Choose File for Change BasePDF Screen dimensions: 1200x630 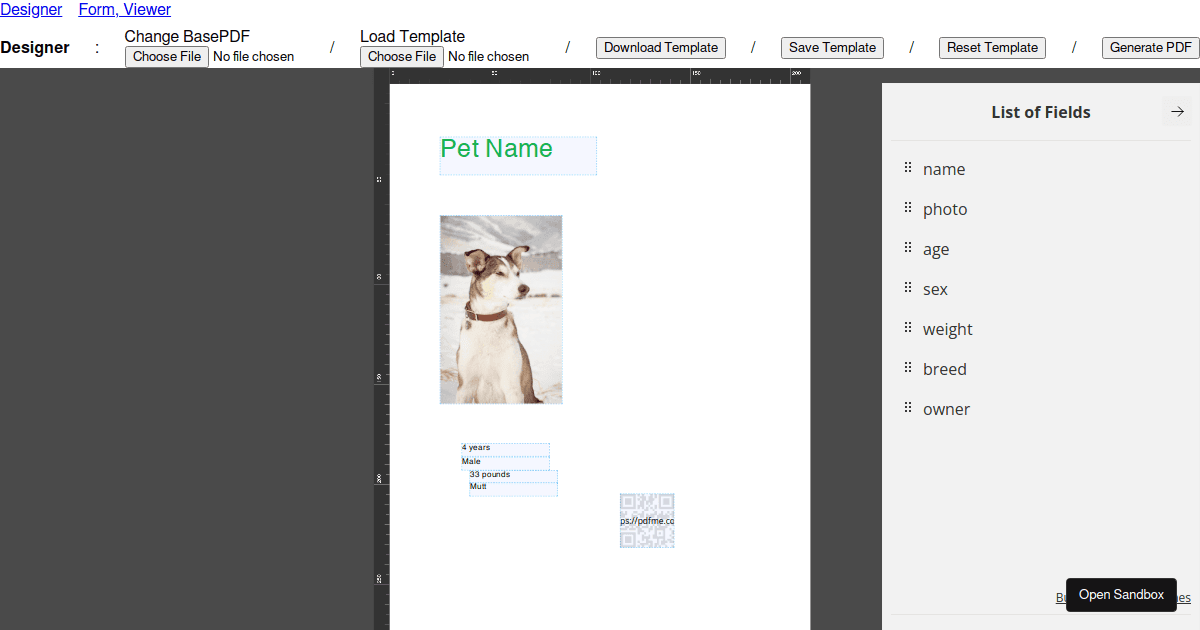coord(167,57)
